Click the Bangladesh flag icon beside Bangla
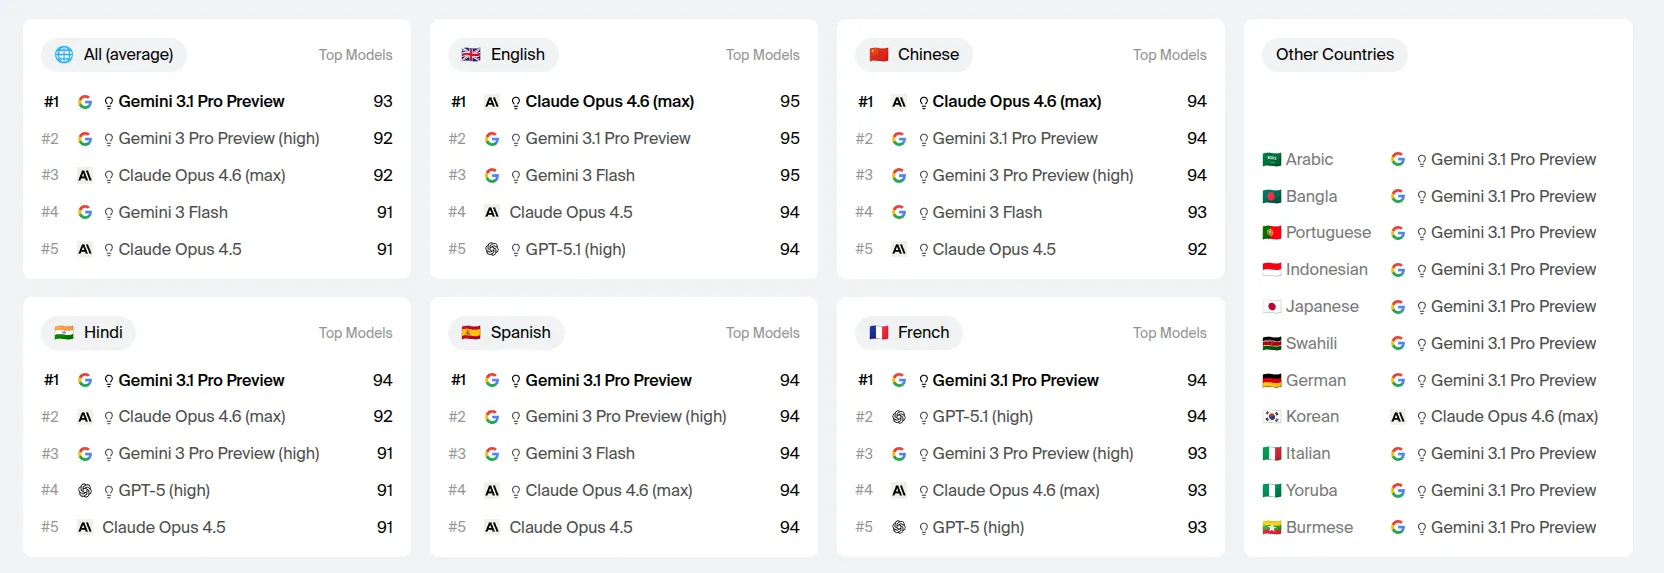Viewport: 1664px width, 573px height. [1272, 196]
